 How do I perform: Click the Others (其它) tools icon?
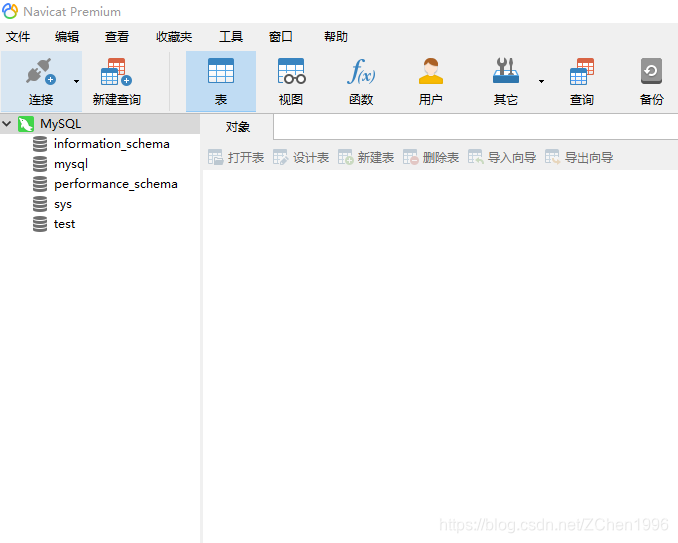click(505, 70)
